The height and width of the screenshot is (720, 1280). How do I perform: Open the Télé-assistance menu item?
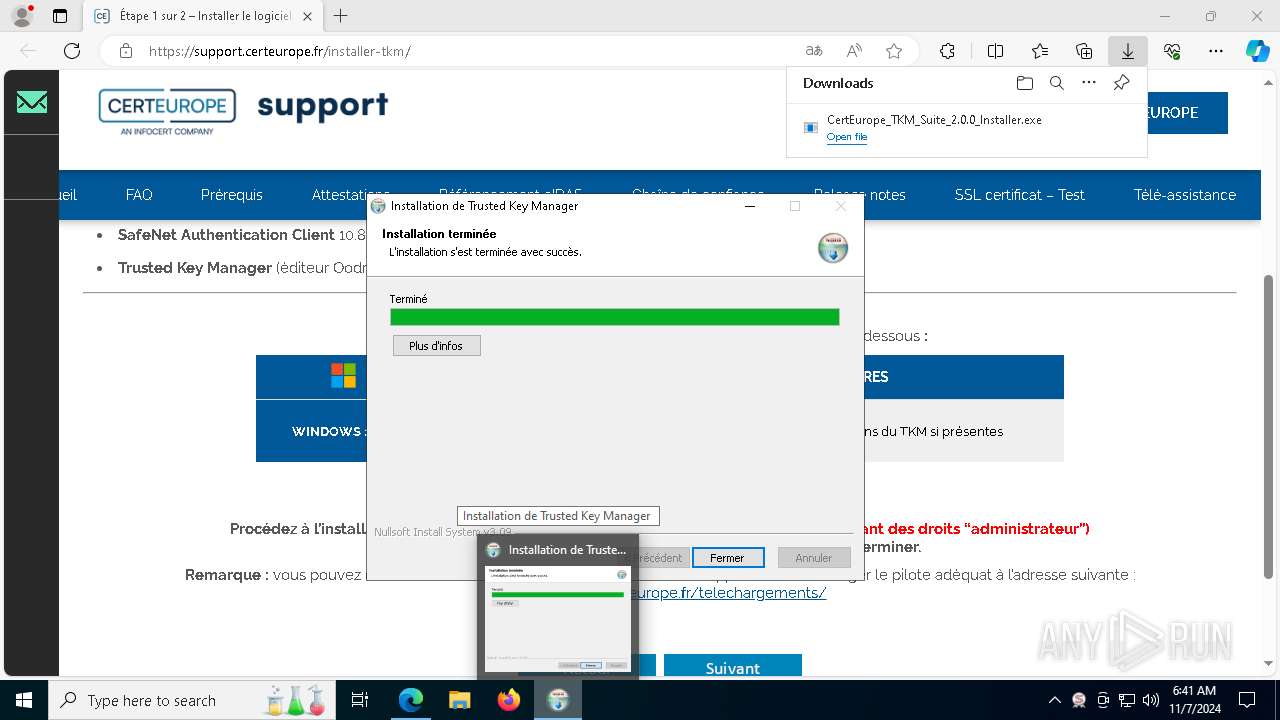point(1184,195)
